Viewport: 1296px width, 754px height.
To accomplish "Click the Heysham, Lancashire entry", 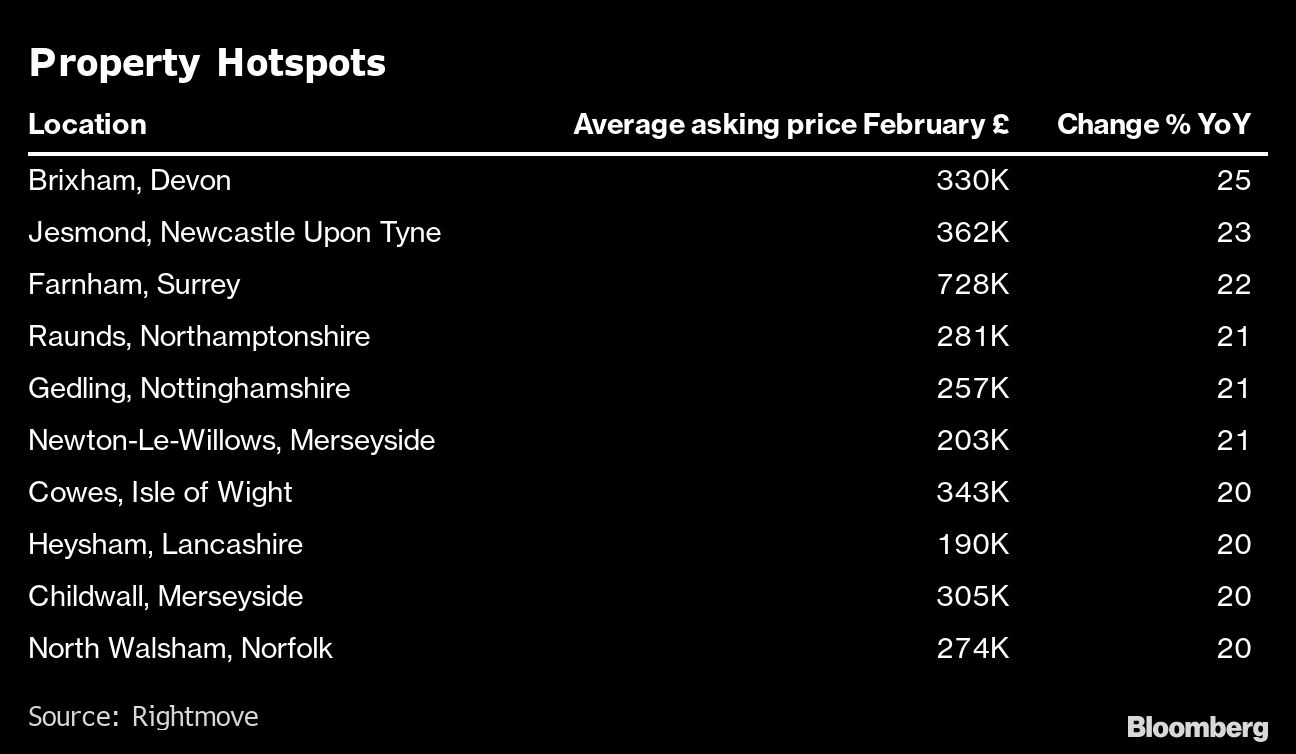I will tap(165, 545).
